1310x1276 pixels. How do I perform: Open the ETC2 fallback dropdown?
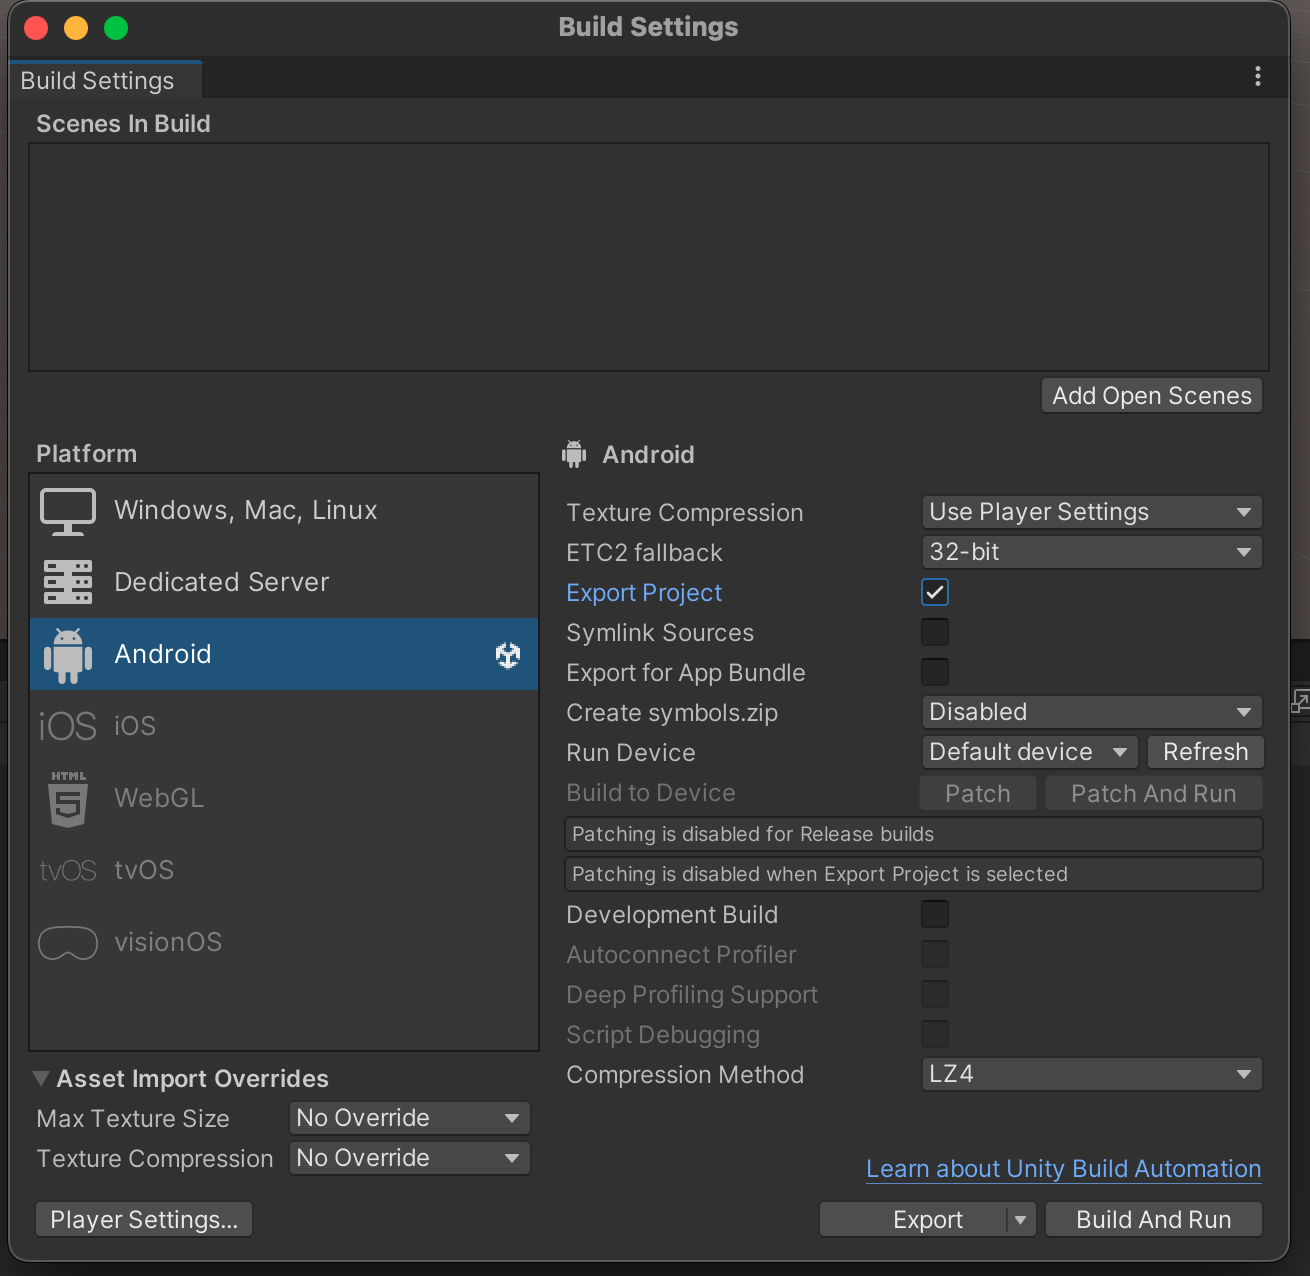(1091, 553)
